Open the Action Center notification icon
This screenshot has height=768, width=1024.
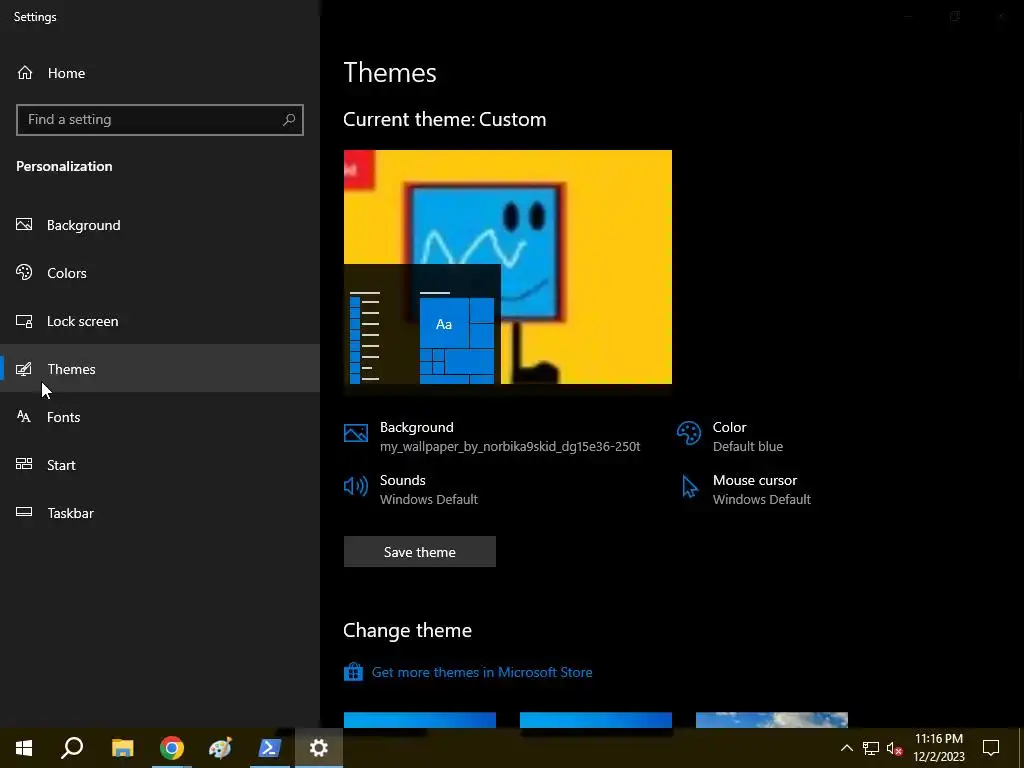click(x=991, y=748)
